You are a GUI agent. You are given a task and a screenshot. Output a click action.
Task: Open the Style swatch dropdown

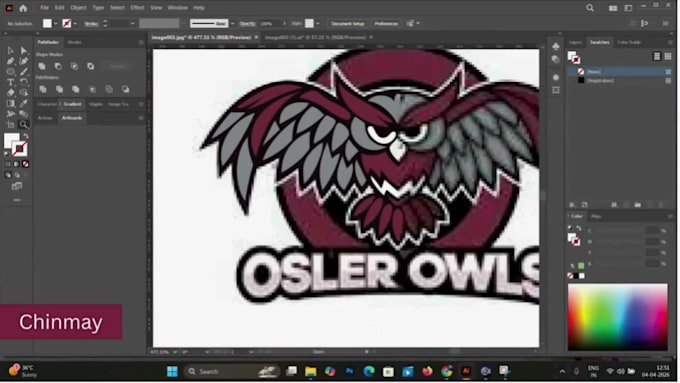click(x=318, y=23)
